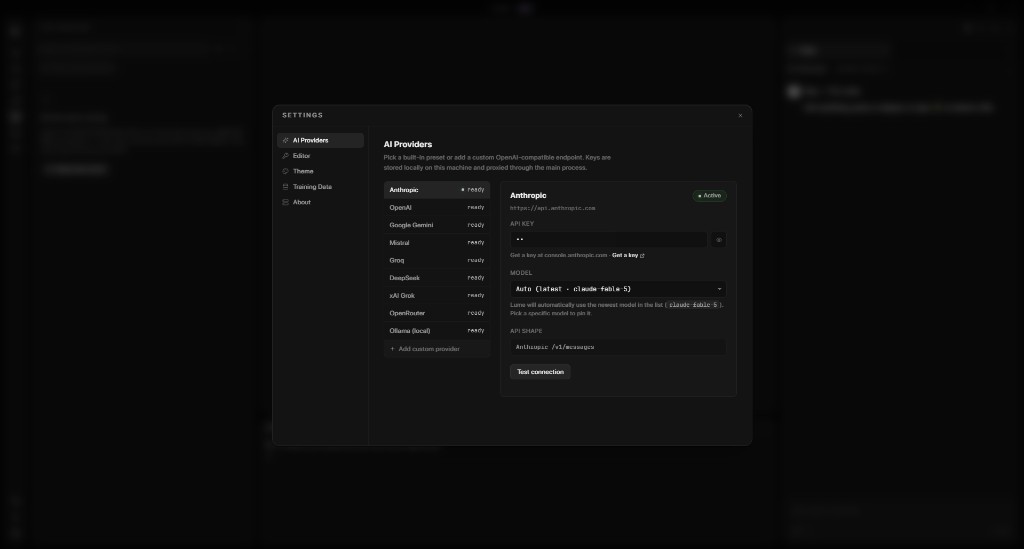Select the Google Gemini provider row
1024x549 pixels.
[437, 225]
